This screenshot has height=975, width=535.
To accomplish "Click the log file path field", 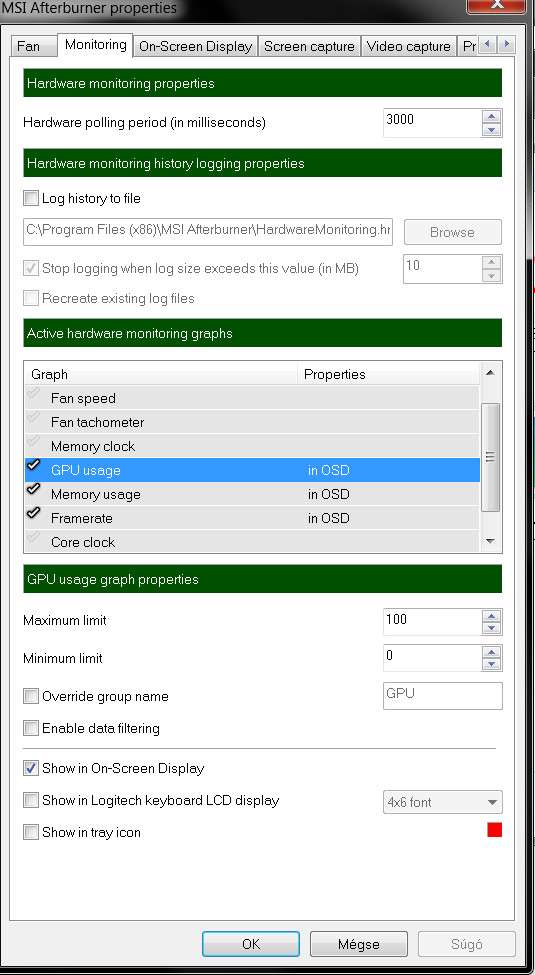I will (208, 231).
